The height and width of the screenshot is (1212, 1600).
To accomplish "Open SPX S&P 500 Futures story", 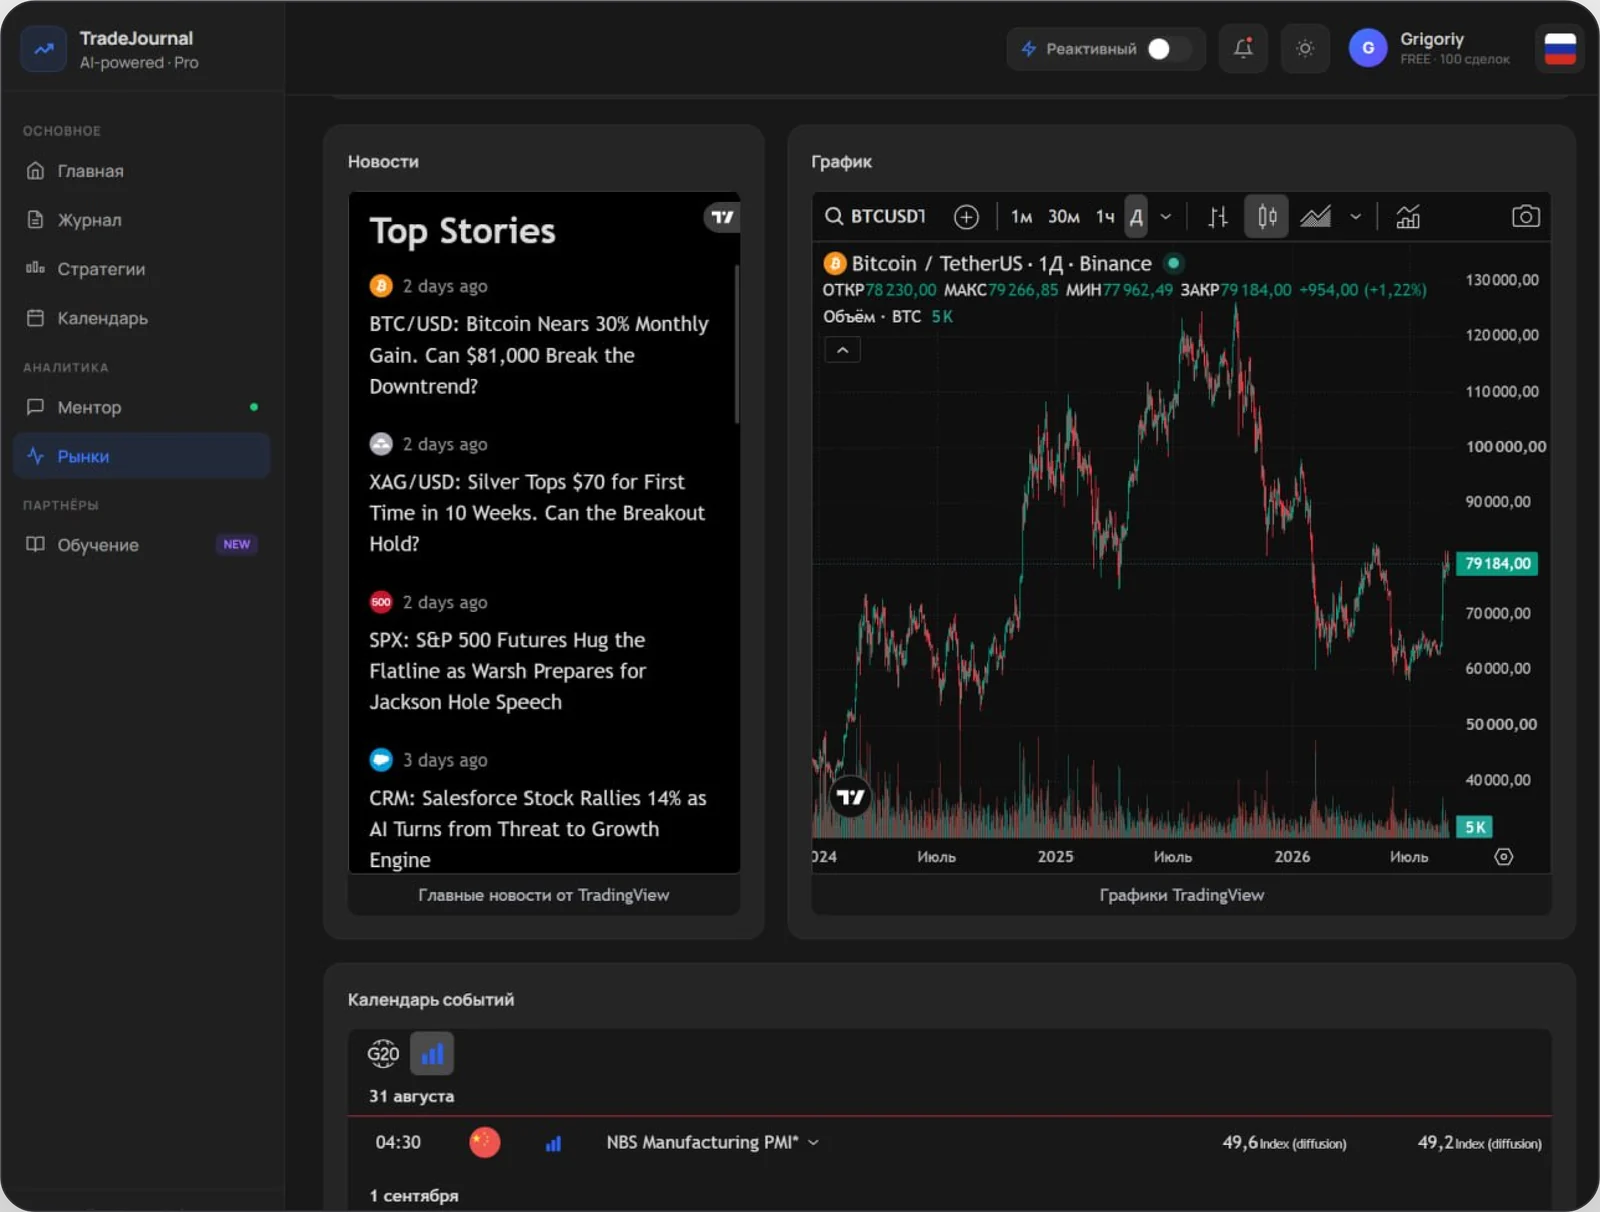I will click(x=508, y=671).
